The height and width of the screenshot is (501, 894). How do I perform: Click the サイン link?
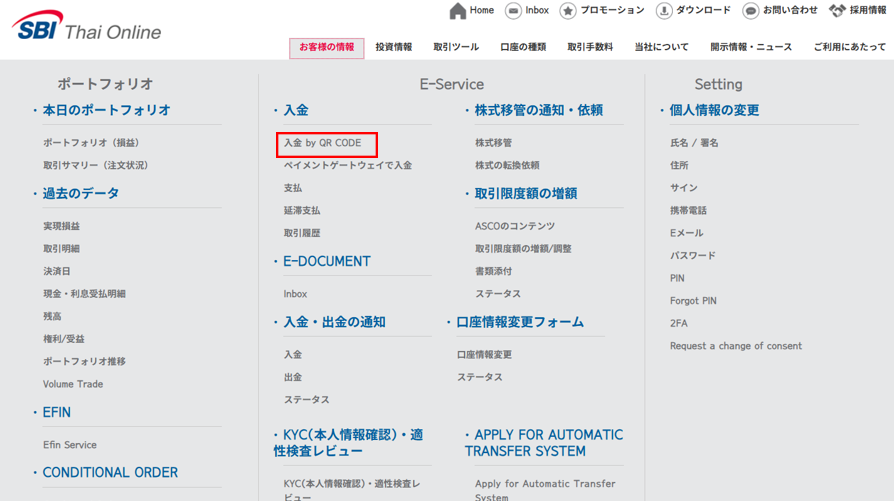tap(684, 188)
